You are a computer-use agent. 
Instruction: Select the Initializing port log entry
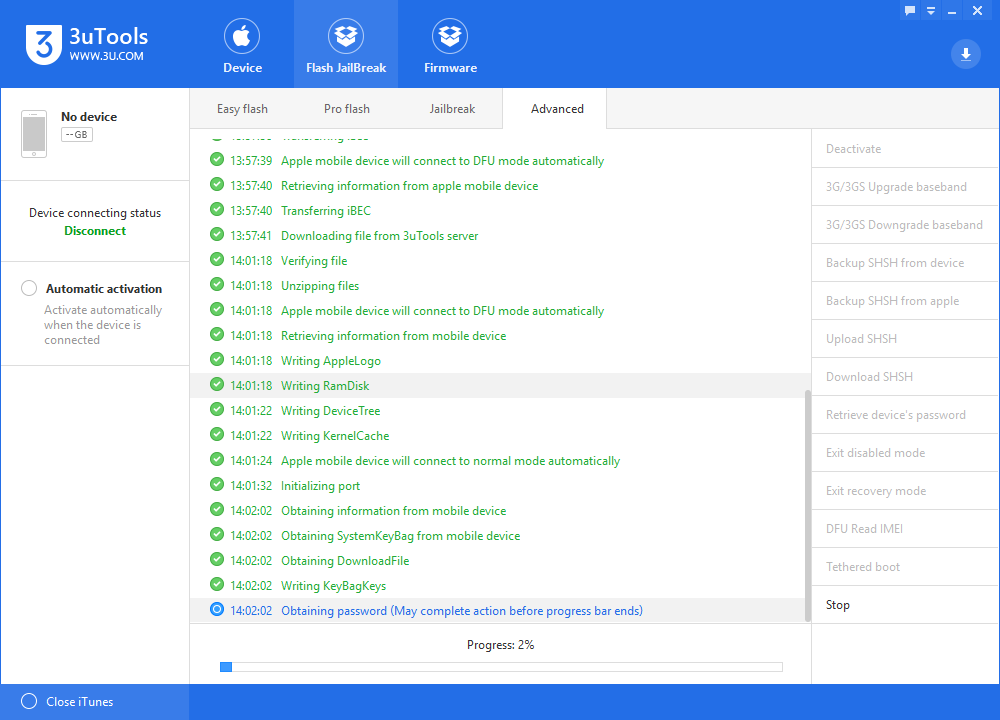[x=320, y=486]
